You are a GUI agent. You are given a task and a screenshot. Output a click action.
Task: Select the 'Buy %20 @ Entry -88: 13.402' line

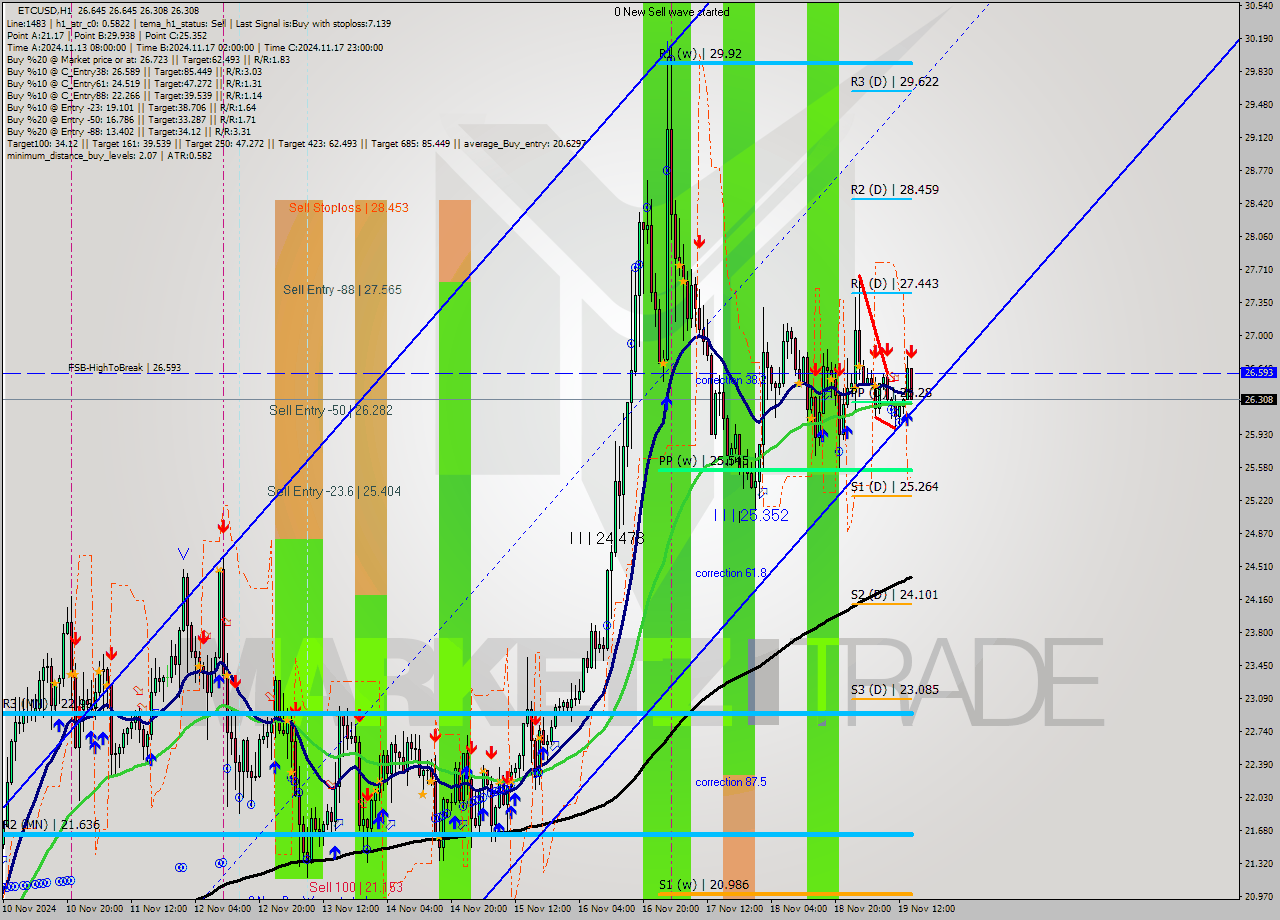(131, 131)
